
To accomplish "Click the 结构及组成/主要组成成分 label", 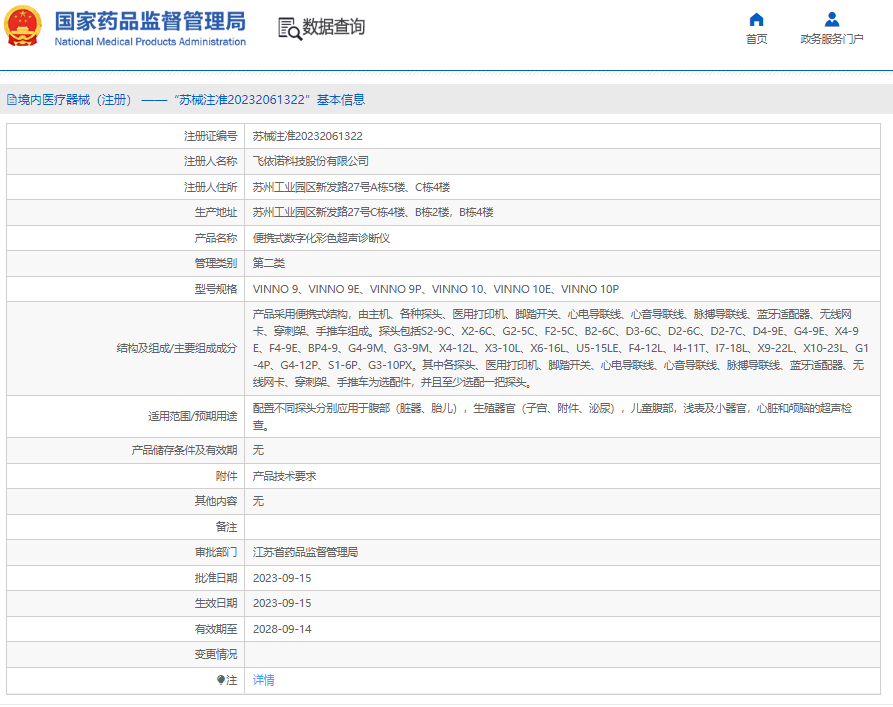I will coord(177,348).
